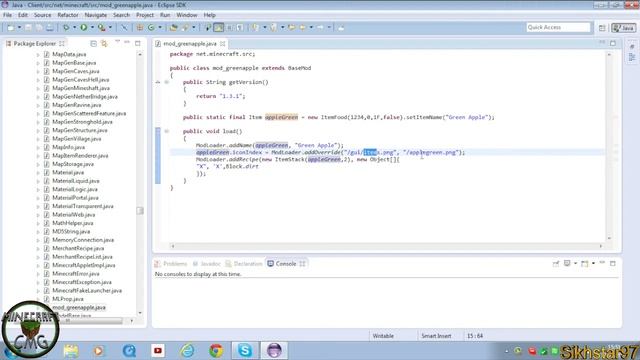Expand the MapData.java tree node

(x=38, y=54)
